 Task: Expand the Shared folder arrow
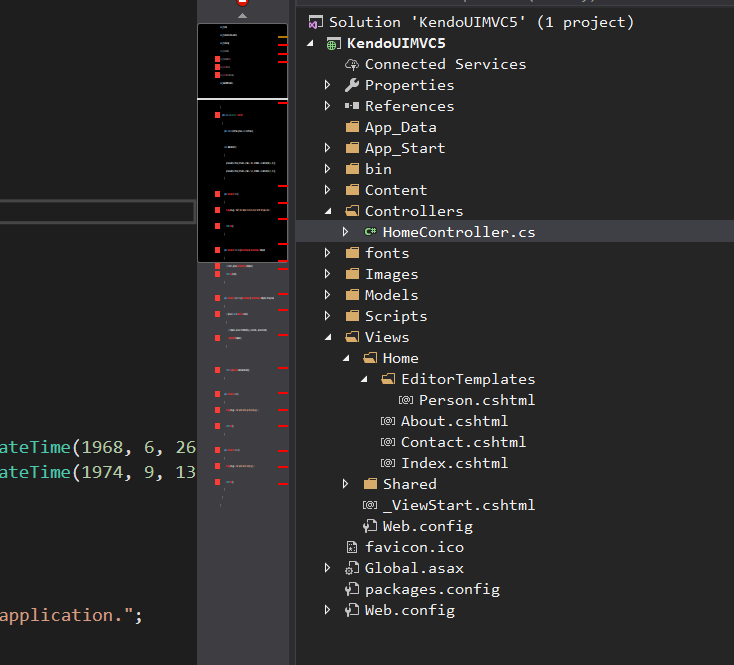[x=346, y=484]
